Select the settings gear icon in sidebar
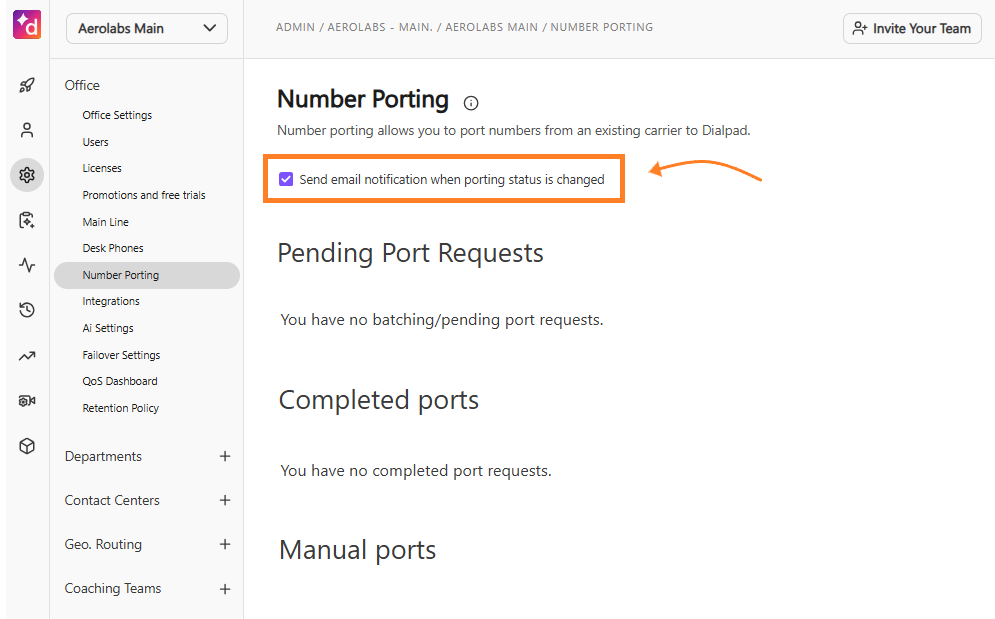This screenshot has height=619, width=995. 27,175
